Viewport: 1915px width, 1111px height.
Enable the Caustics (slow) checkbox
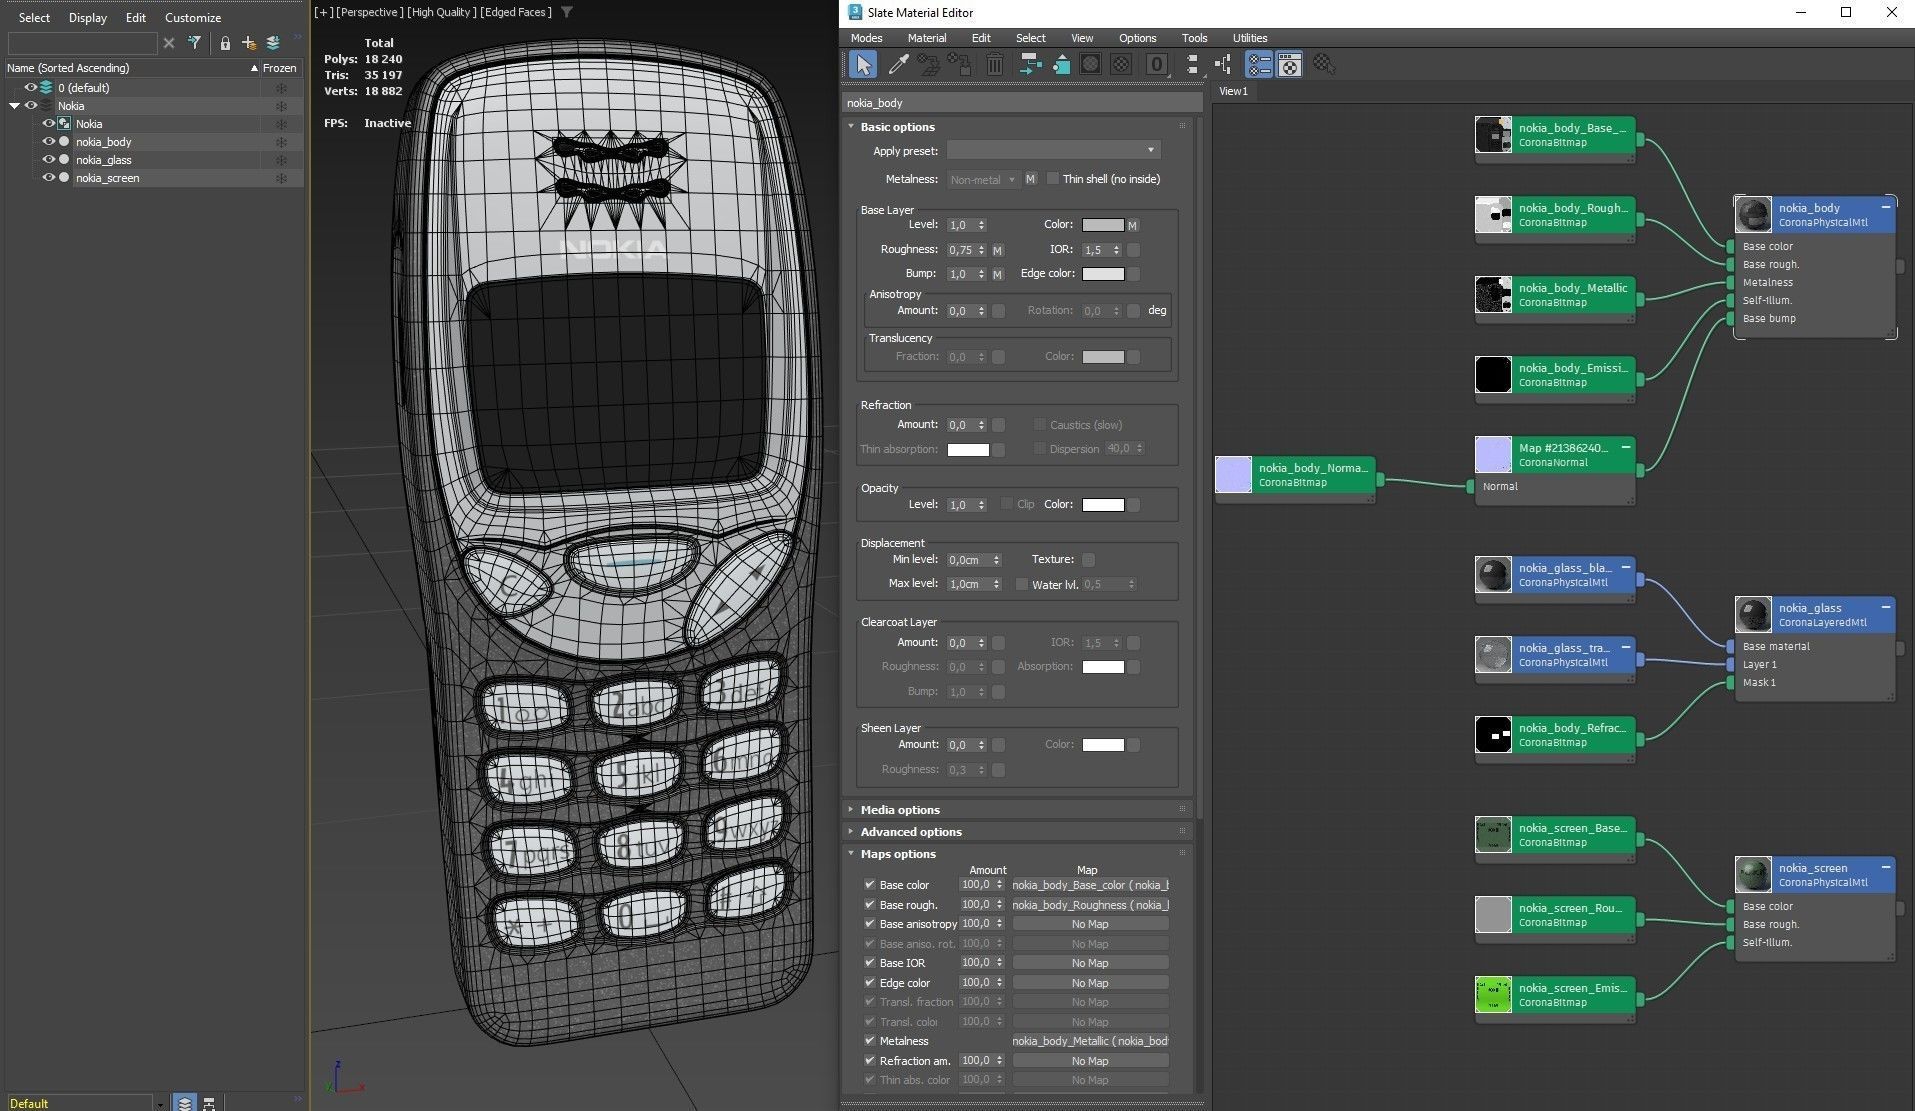pos(1039,424)
